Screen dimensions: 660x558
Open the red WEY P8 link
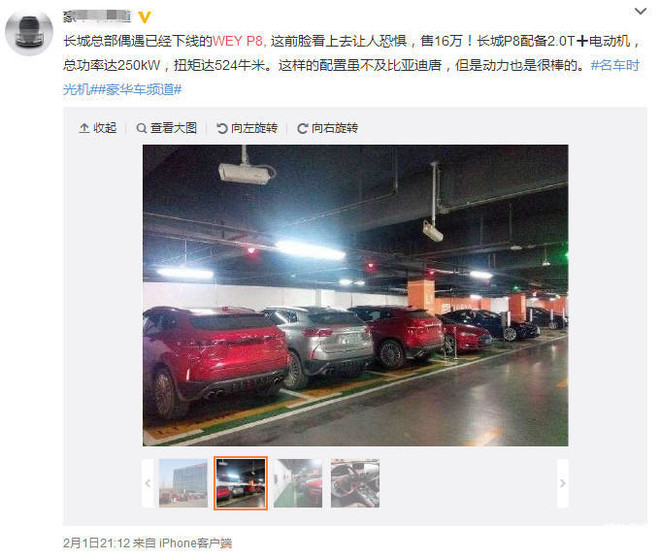coord(237,41)
